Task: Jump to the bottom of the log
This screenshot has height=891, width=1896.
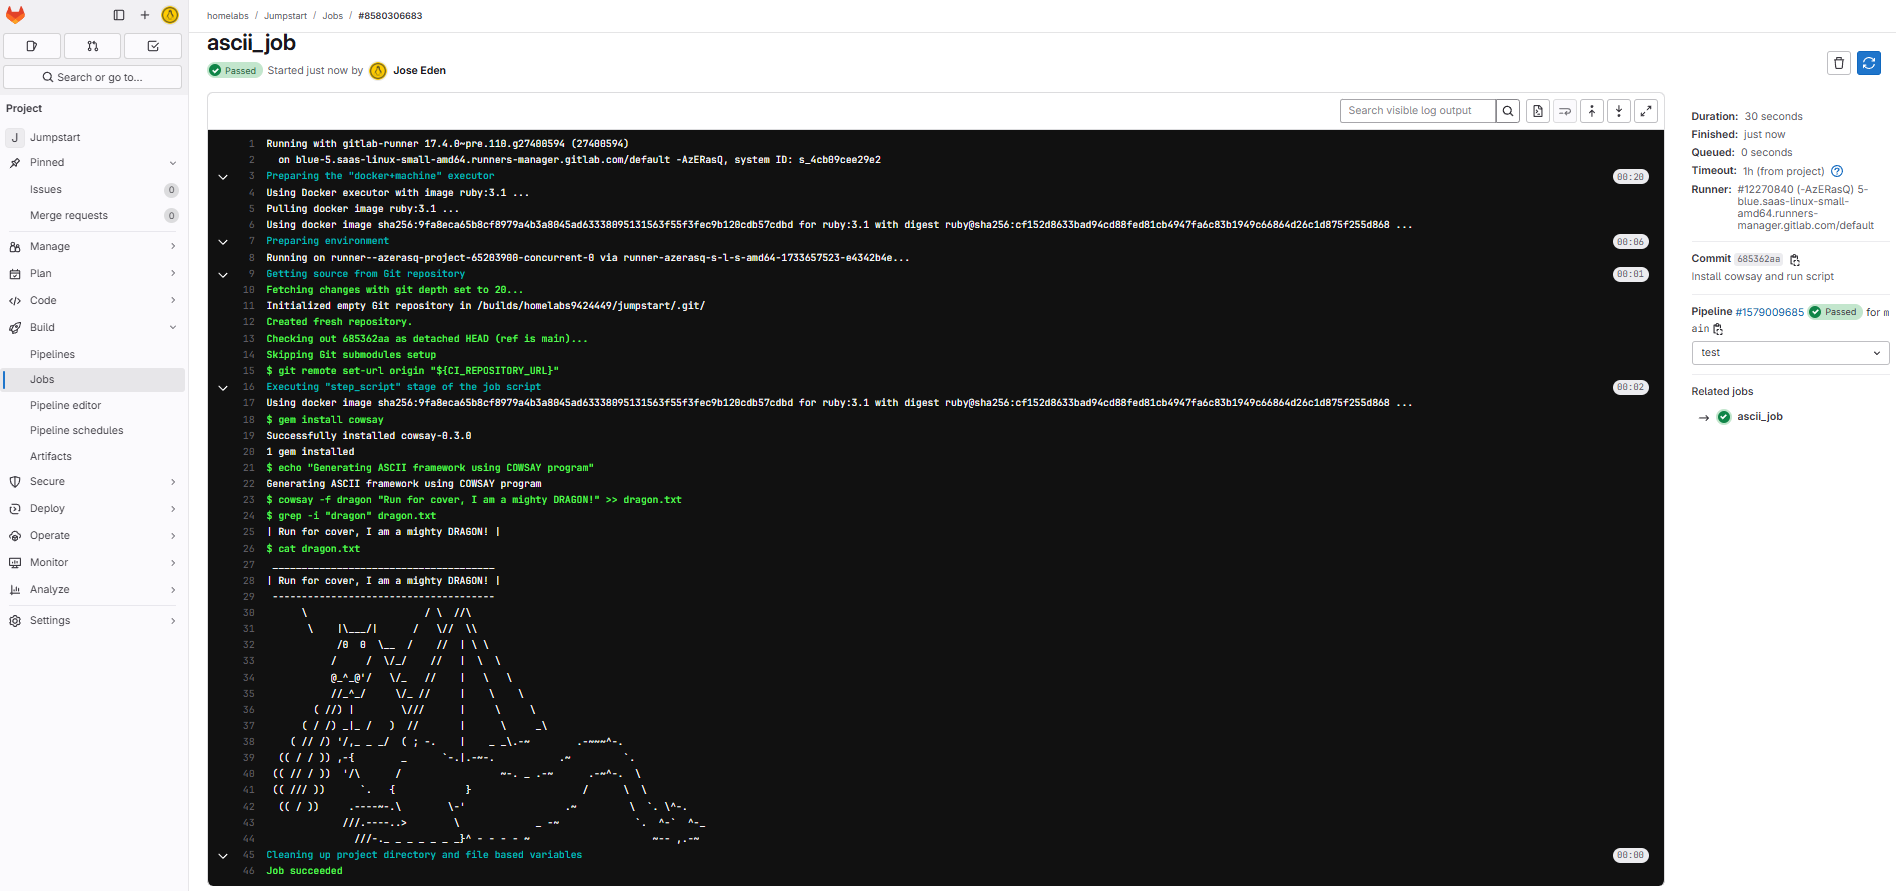Action: (x=1619, y=111)
